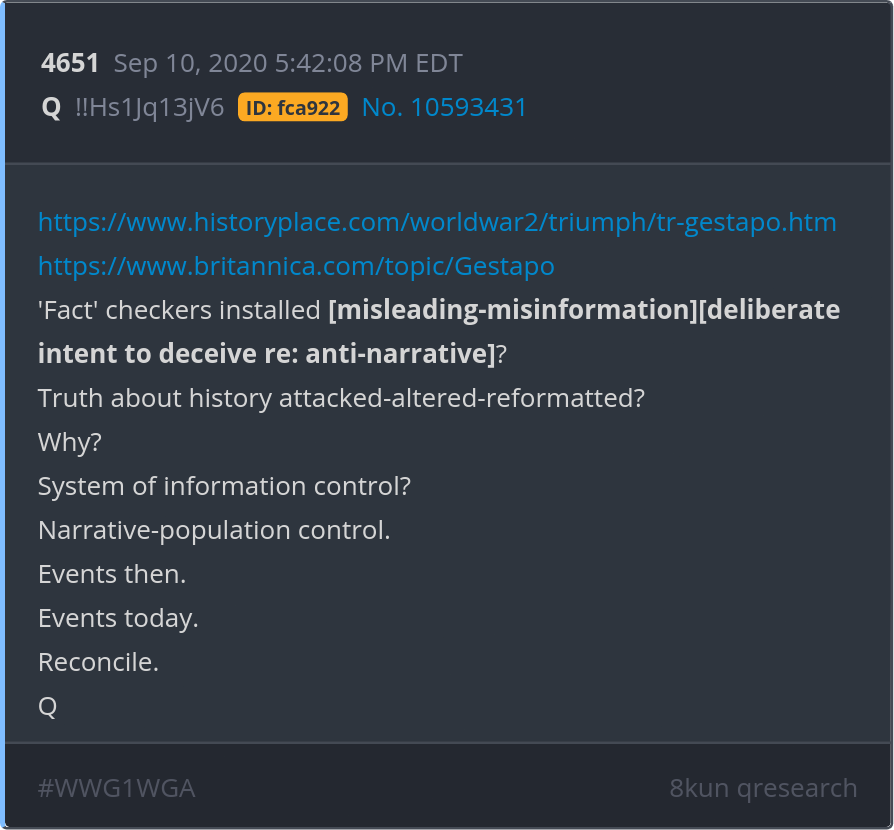Click the tripcode !!Hs1Jq13jV6

tap(149, 108)
